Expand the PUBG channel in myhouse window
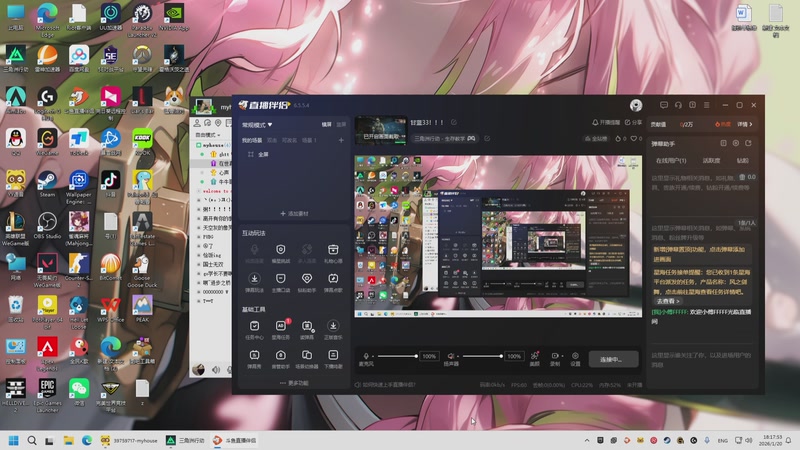This screenshot has width=800, height=450. [x=199, y=237]
